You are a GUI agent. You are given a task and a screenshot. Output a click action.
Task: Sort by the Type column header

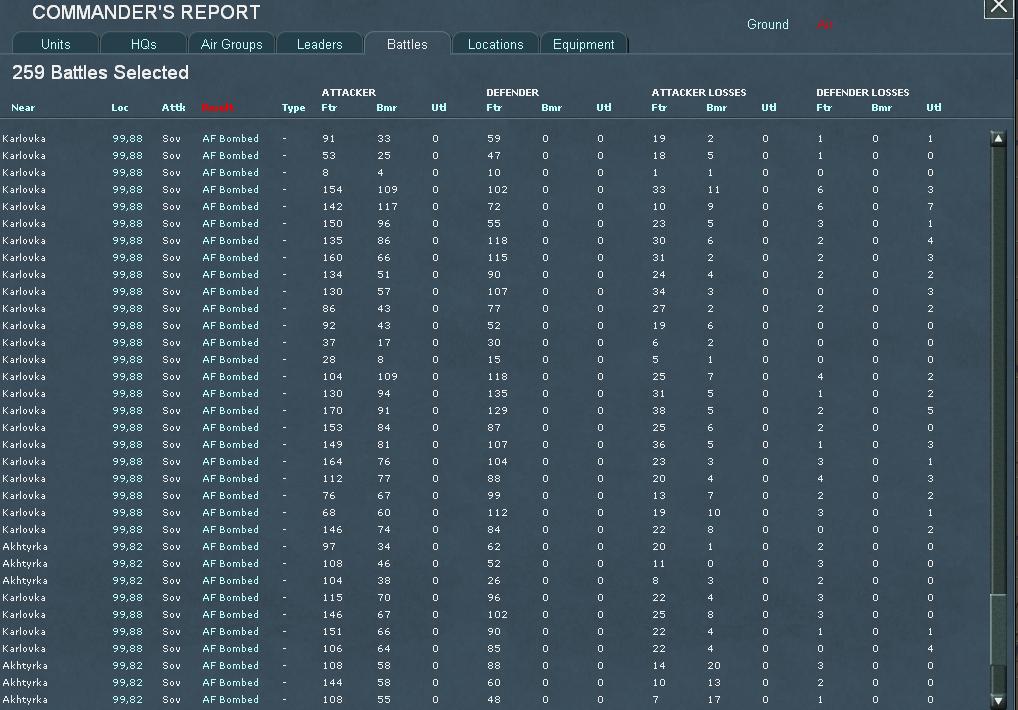pyautogui.click(x=293, y=108)
